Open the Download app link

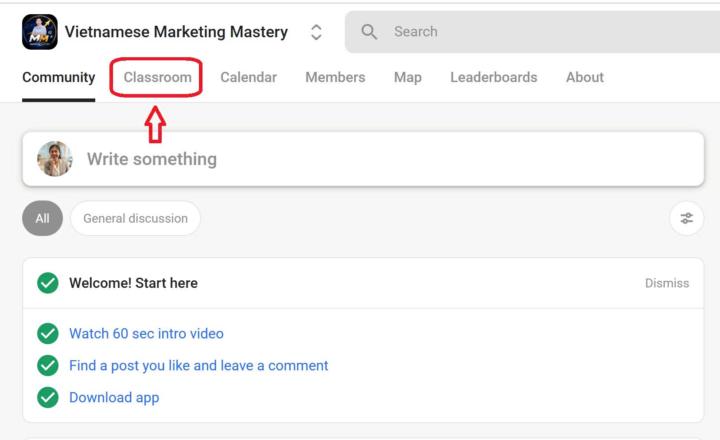[114, 398]
